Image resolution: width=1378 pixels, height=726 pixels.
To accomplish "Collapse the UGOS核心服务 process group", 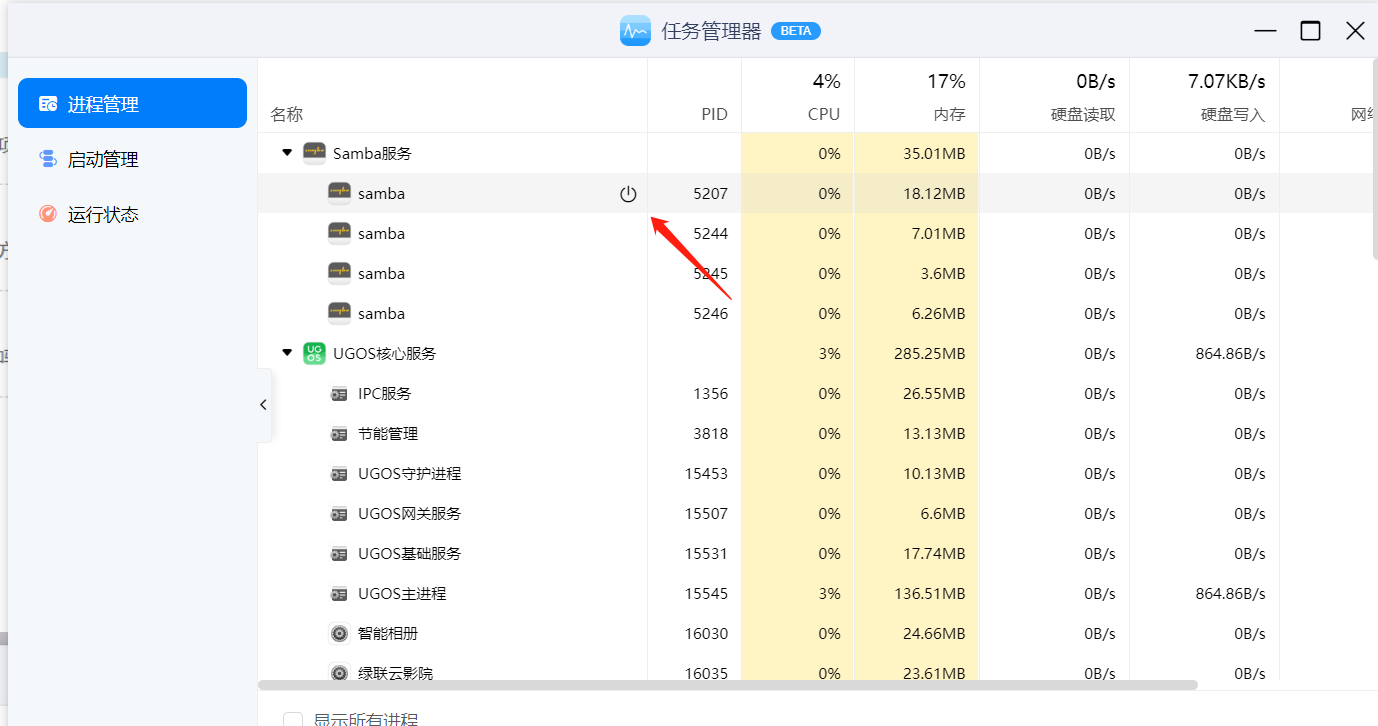I will pyautogui.click(x=287, y=353).
